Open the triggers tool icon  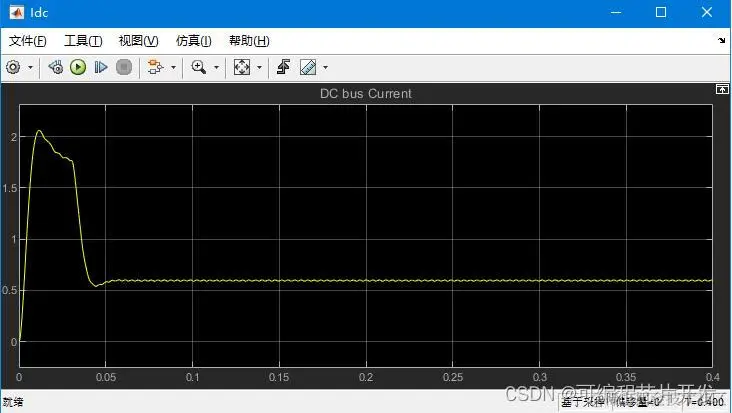coord(283,67)
